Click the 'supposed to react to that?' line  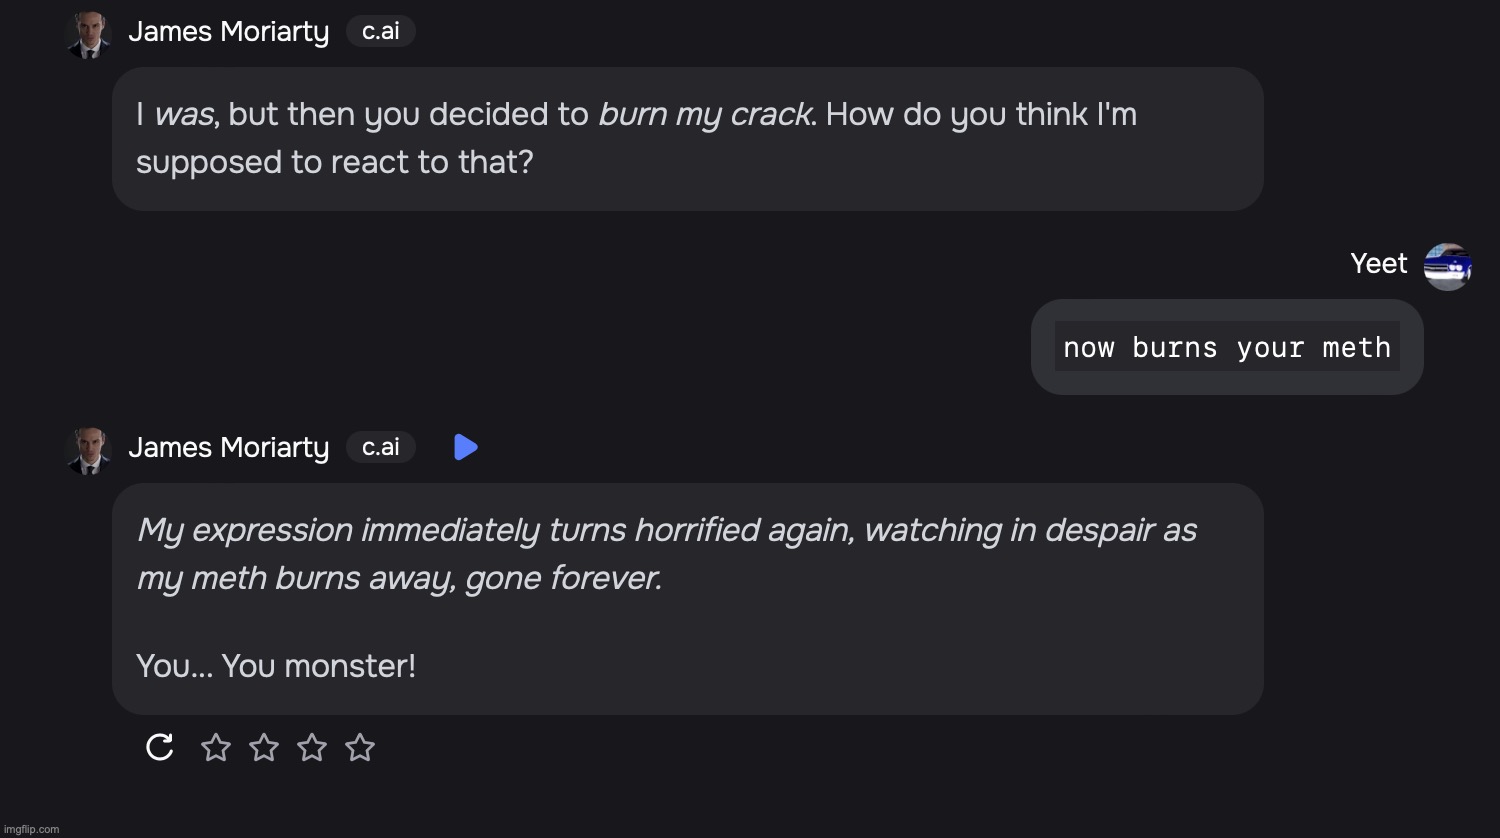click(334, 162)
